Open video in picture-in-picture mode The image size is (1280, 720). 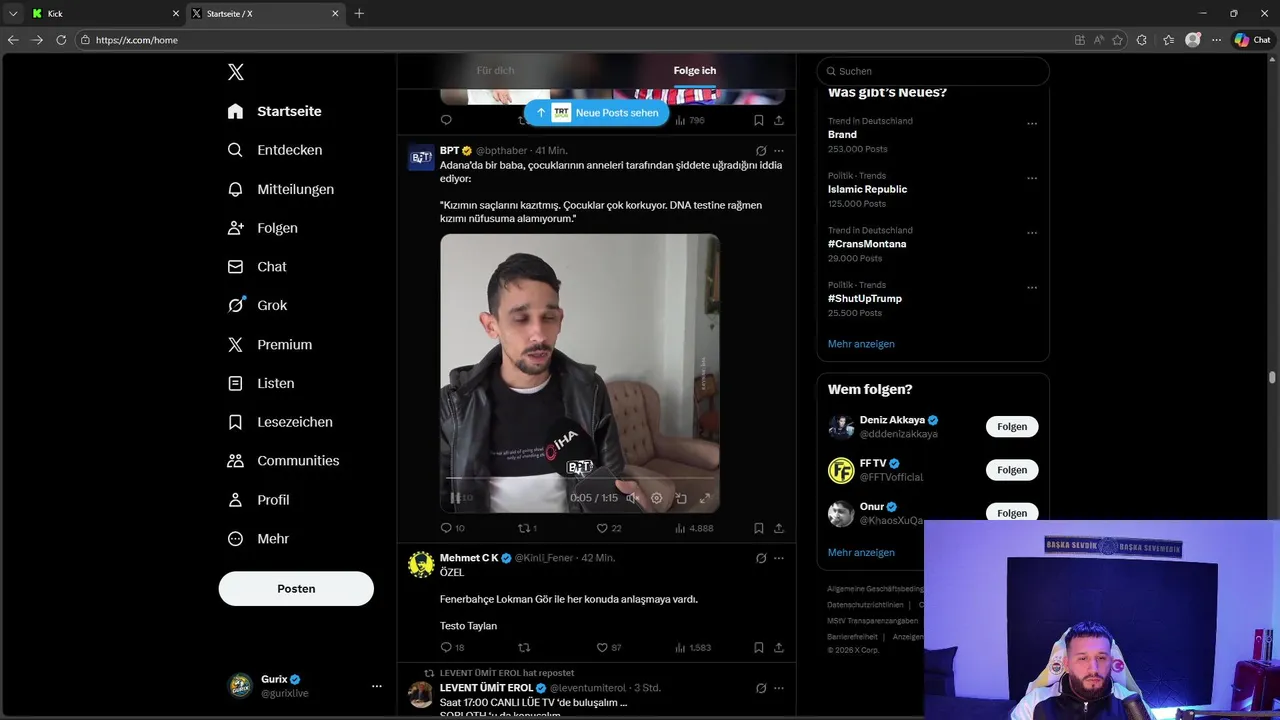681,498
